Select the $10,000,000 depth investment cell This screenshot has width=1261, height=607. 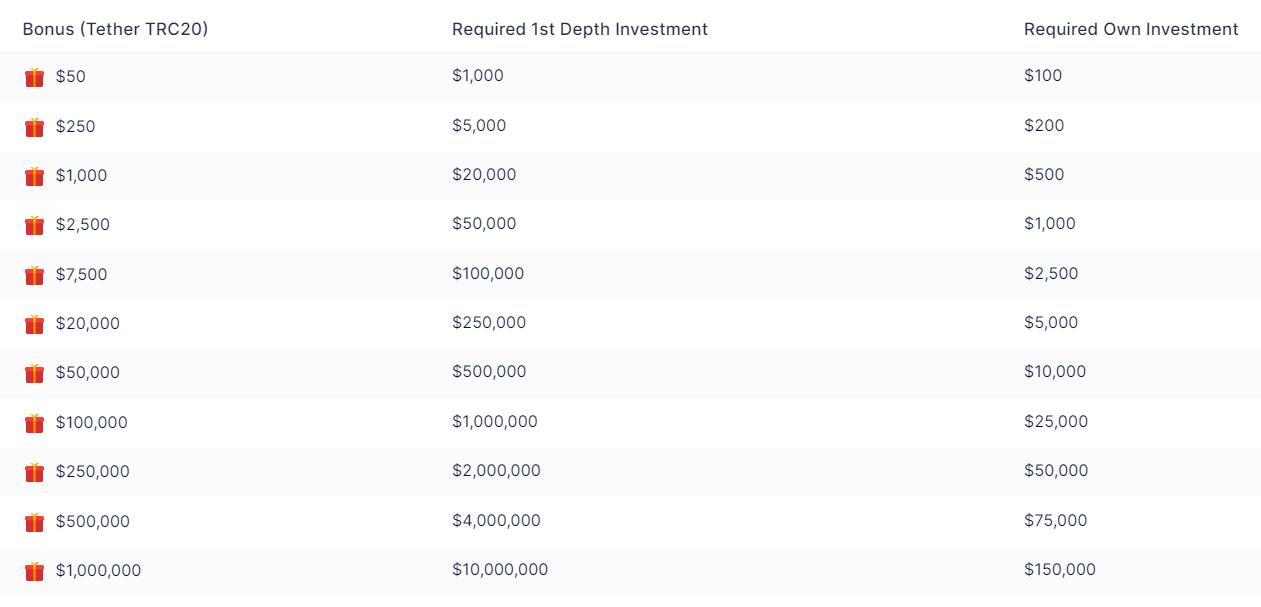(500, 570)
